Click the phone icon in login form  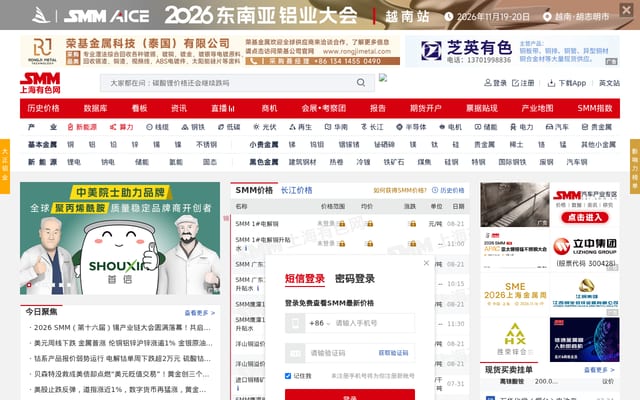(x=295, y=323)
